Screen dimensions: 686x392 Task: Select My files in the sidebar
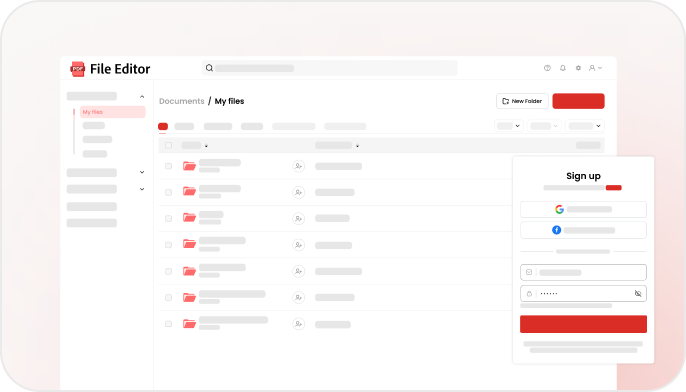tap(112, 112)
